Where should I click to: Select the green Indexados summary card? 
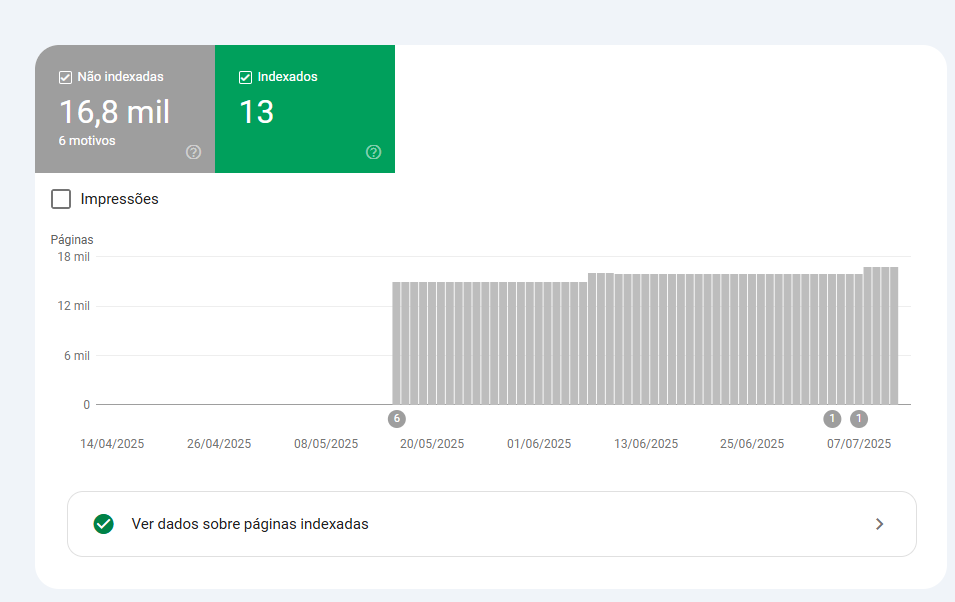point(305,109)
